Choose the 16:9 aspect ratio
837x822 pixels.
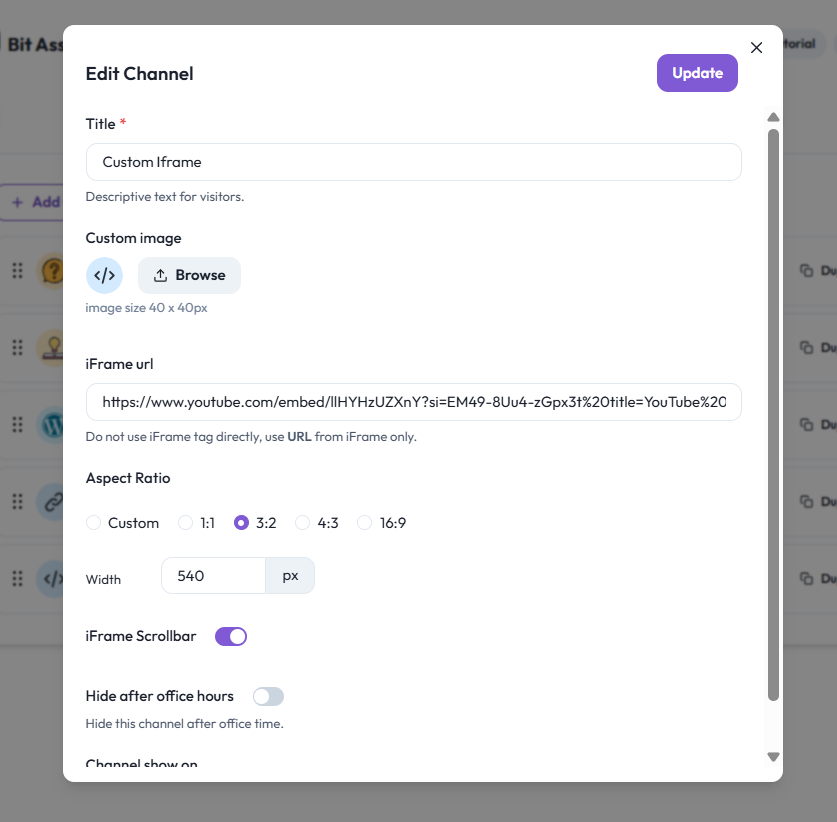tap(364, 523)
